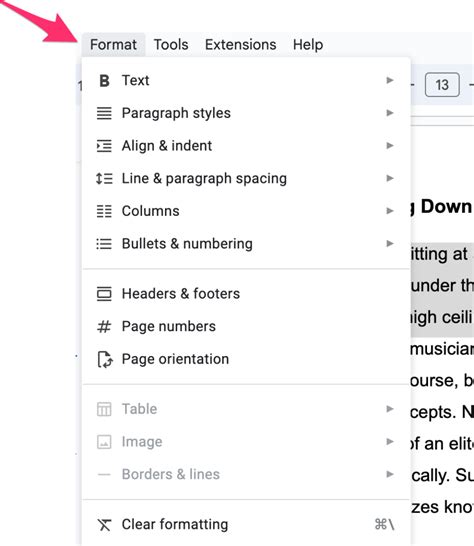Open the Extensions menu

point(241,45)
